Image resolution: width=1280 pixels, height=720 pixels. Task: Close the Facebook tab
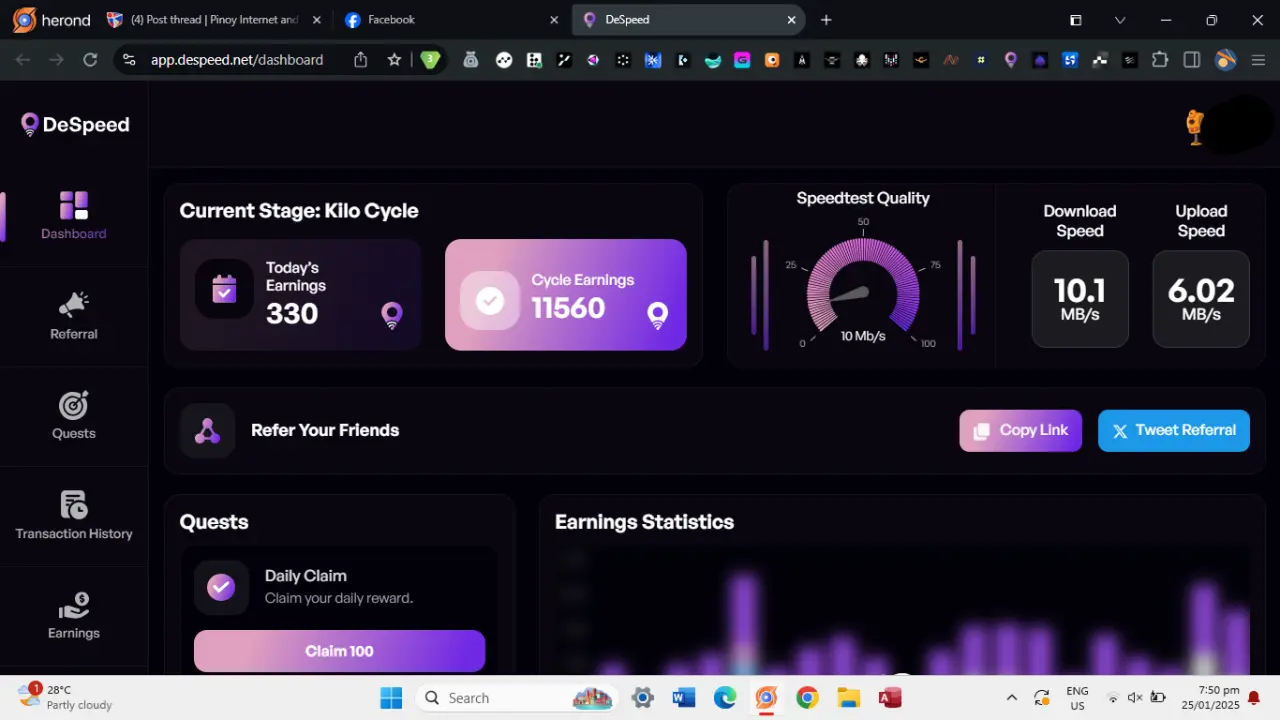(x=555, y=20)
